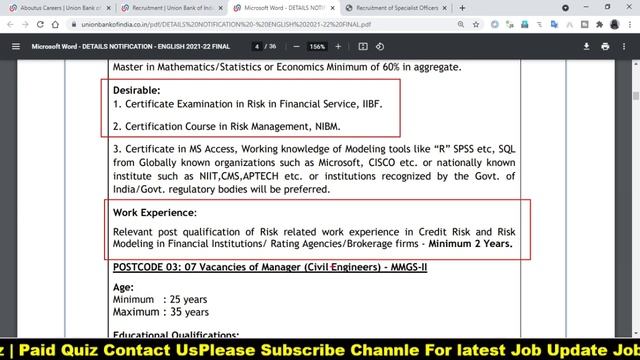Click the zoom magnifier icon in address bar

coord(461,24)
